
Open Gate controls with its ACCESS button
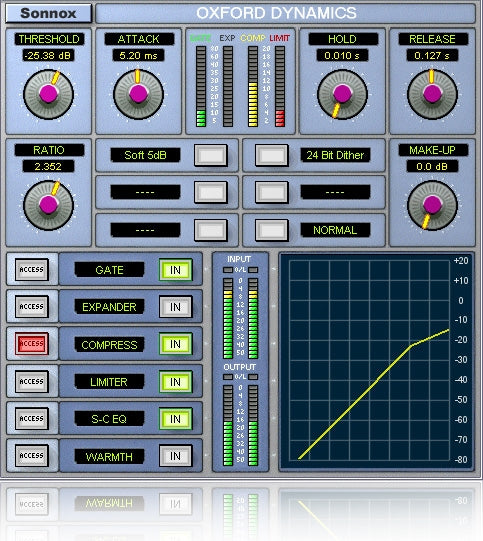[31, 269]
